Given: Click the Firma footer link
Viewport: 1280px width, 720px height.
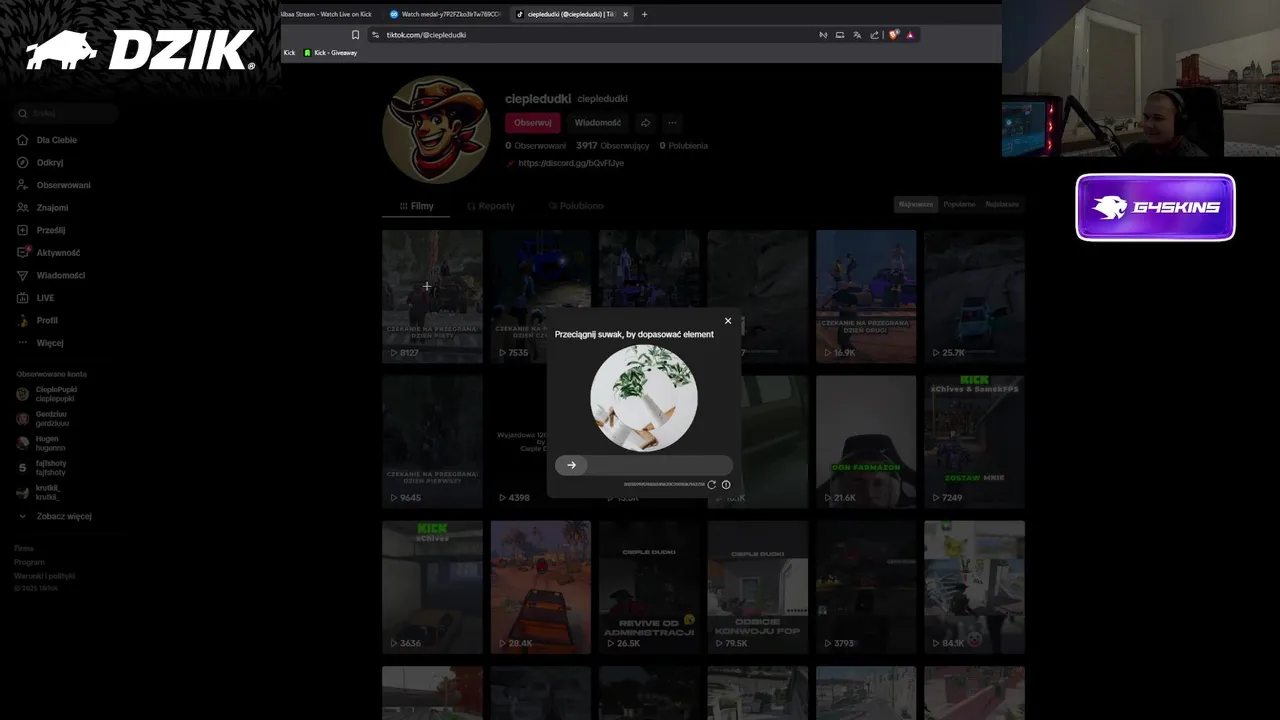Looking at the screenshot, I should (24, 548).
